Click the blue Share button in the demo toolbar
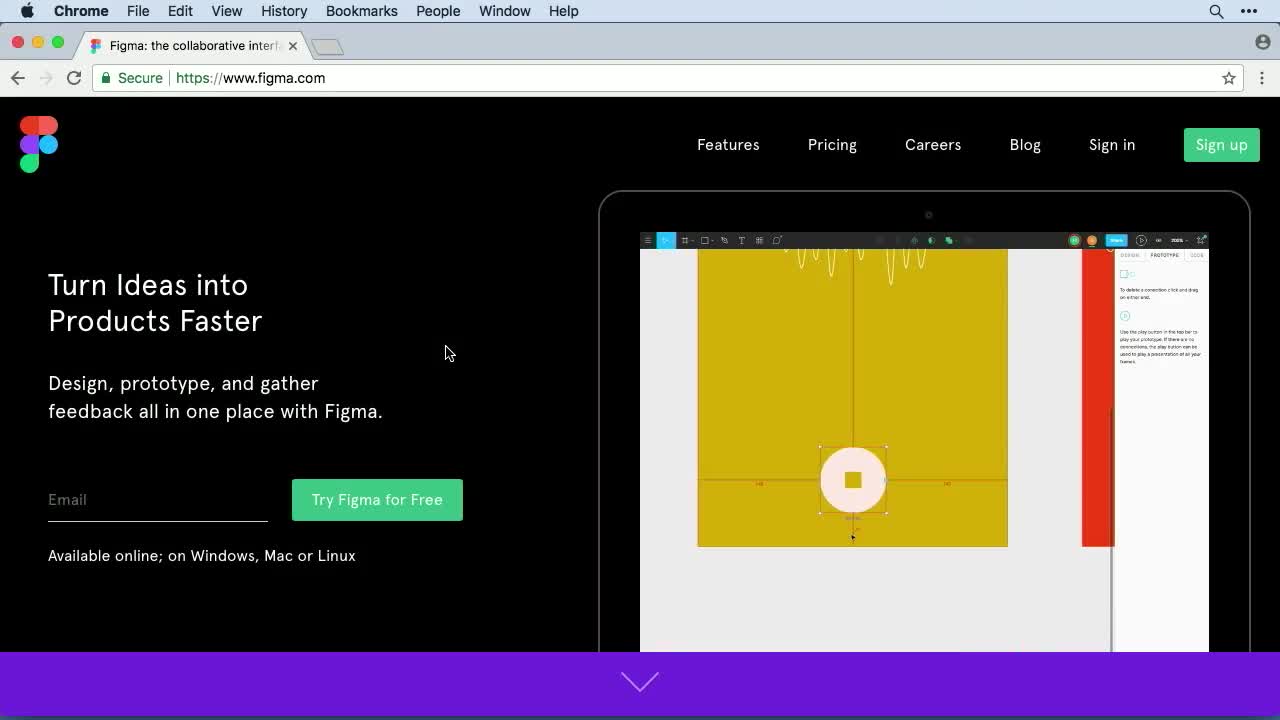The width and height of the screenshot is (1280, 720). coord(1116,240)
